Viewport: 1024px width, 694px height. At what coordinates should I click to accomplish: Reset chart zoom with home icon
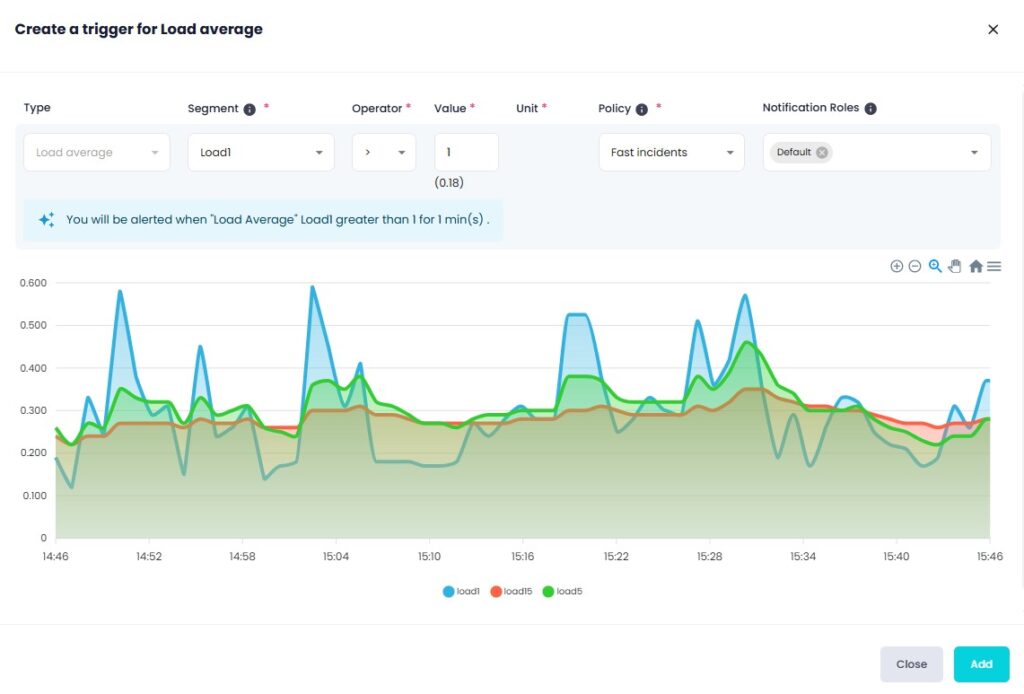[975, 266]
